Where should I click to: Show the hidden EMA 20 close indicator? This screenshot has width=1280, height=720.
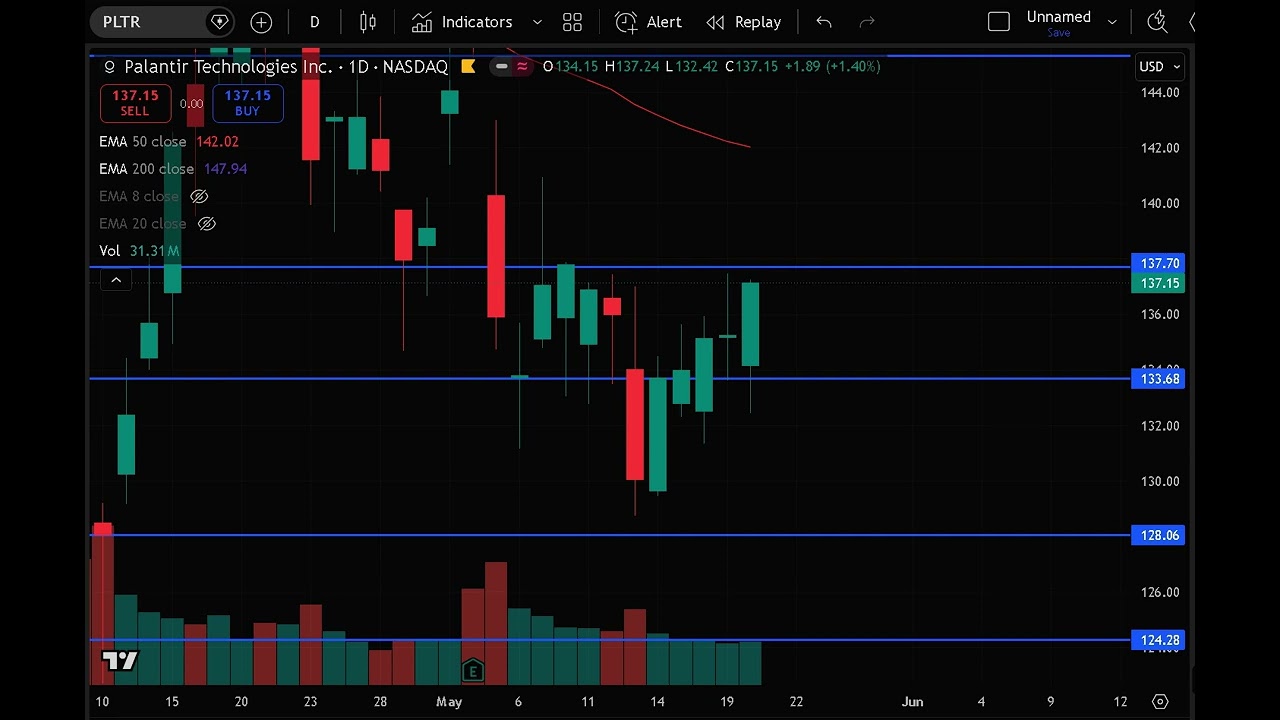(206, 224)
